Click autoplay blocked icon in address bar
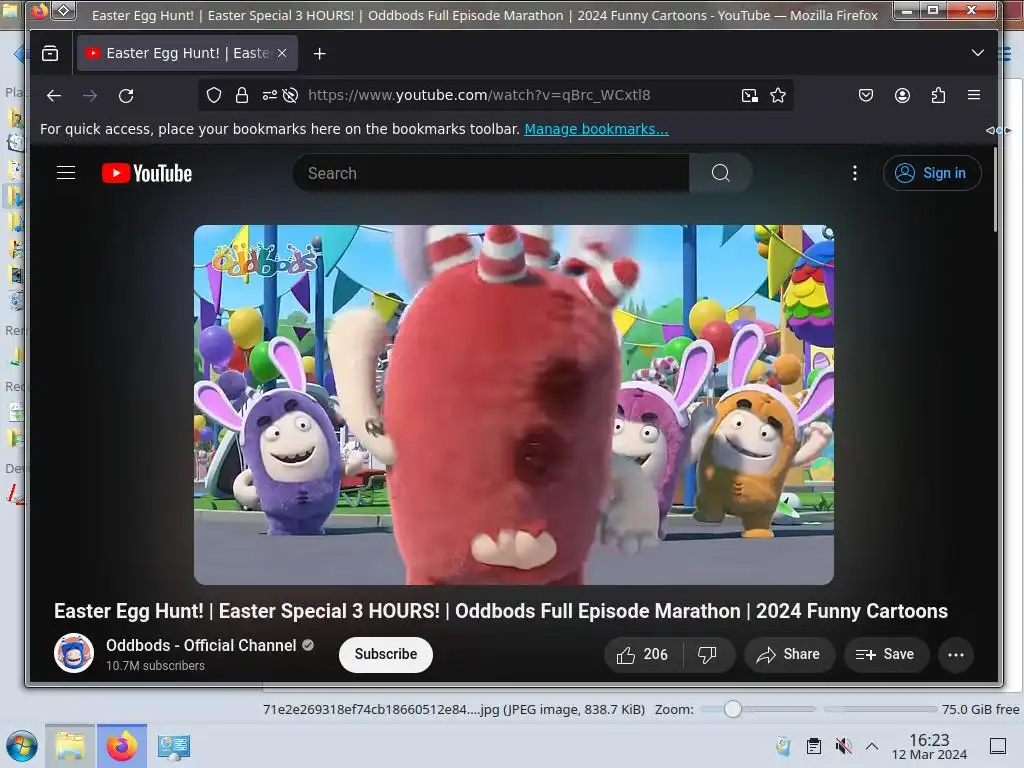The image size is (1024, 768). 291,95
